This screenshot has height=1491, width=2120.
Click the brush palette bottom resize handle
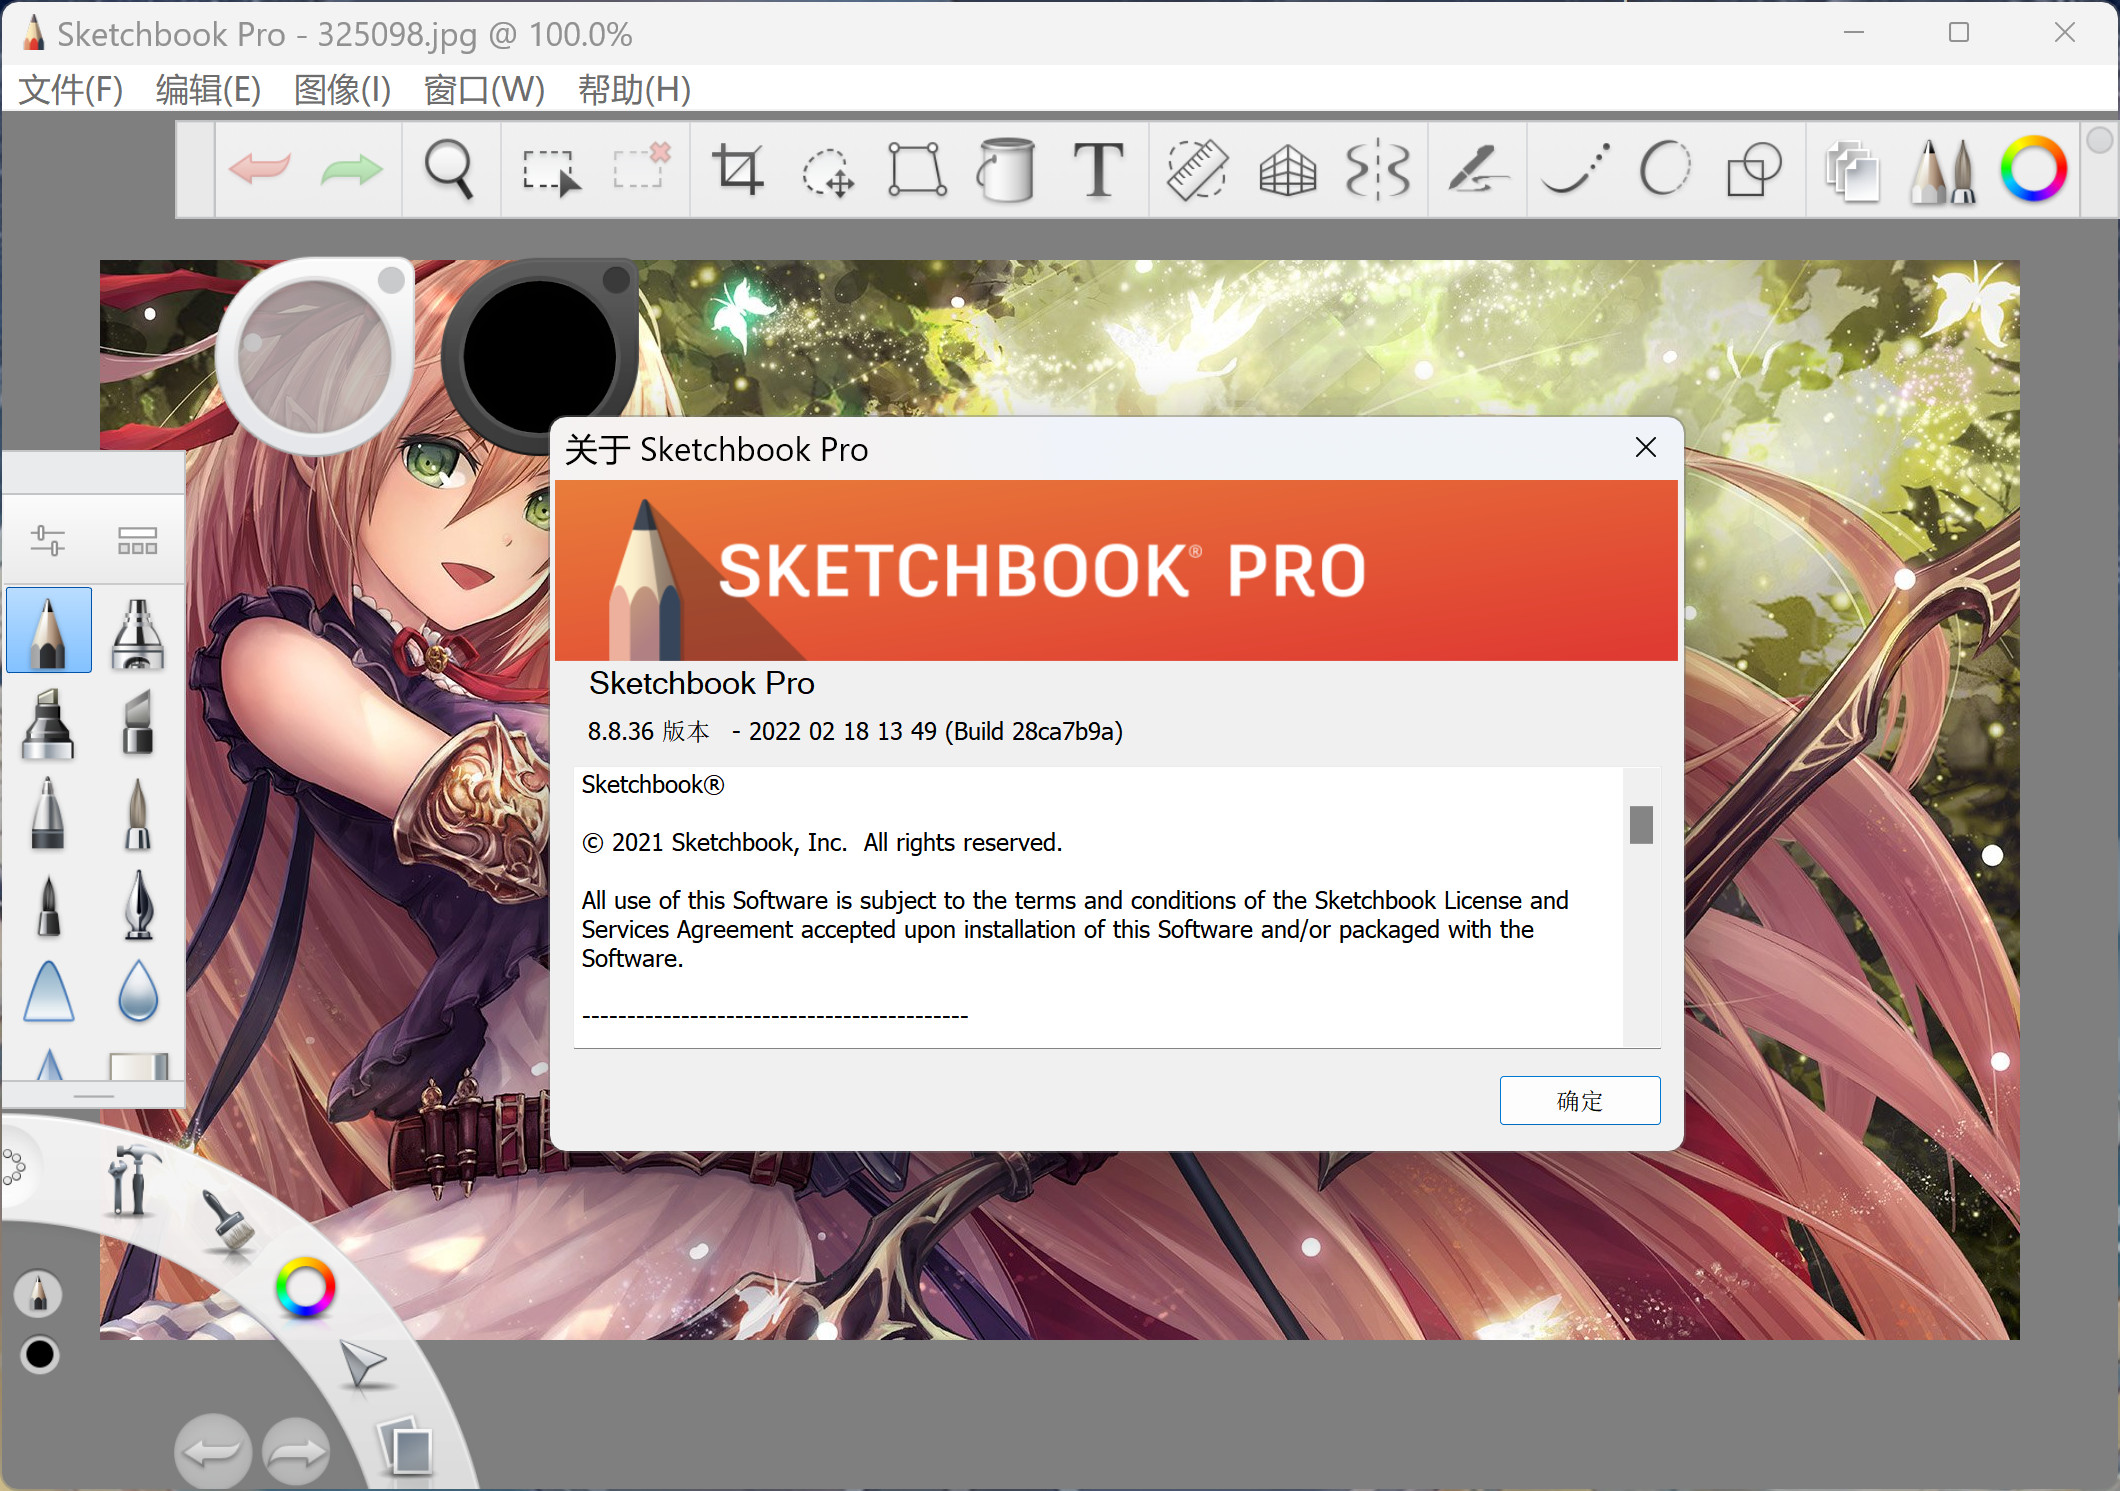pos(94,1096)
